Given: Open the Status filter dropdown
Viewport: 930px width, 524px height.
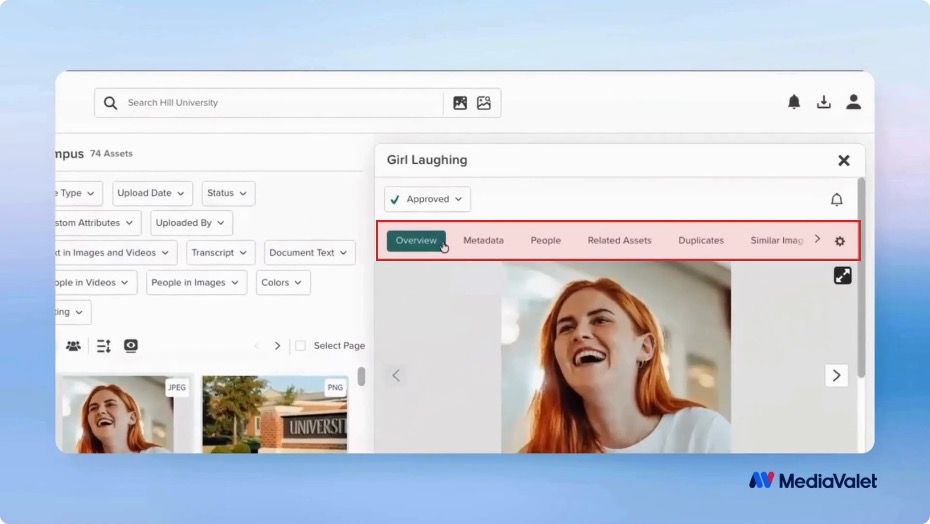Looking at the screenshot, I should pos(228,193).
